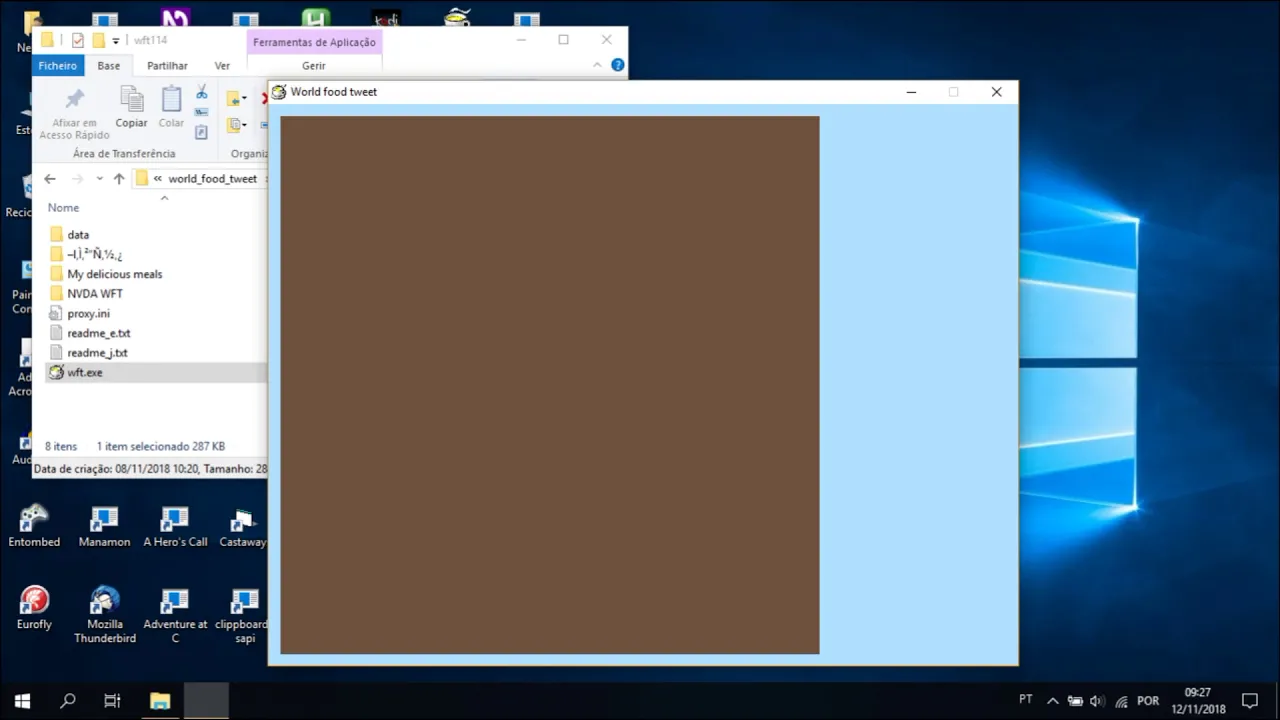Viewport: 1280px width, 720px height.
Task: Click the running app button on taskbar
Action: pos(205,701)
